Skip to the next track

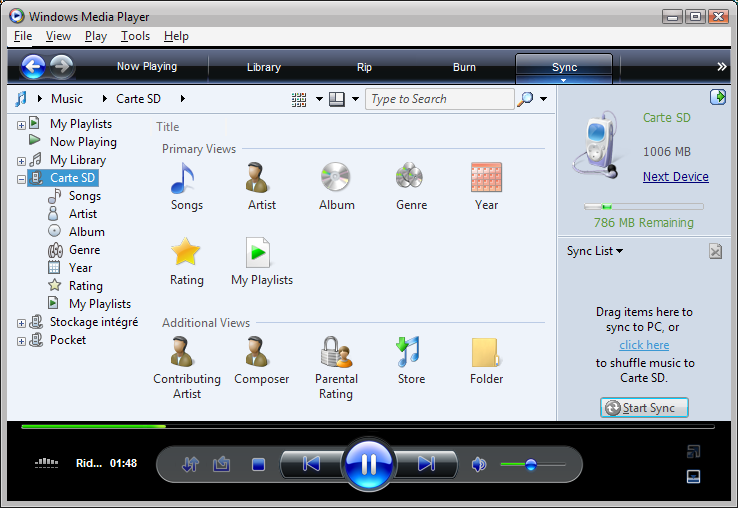coord(426,464)
